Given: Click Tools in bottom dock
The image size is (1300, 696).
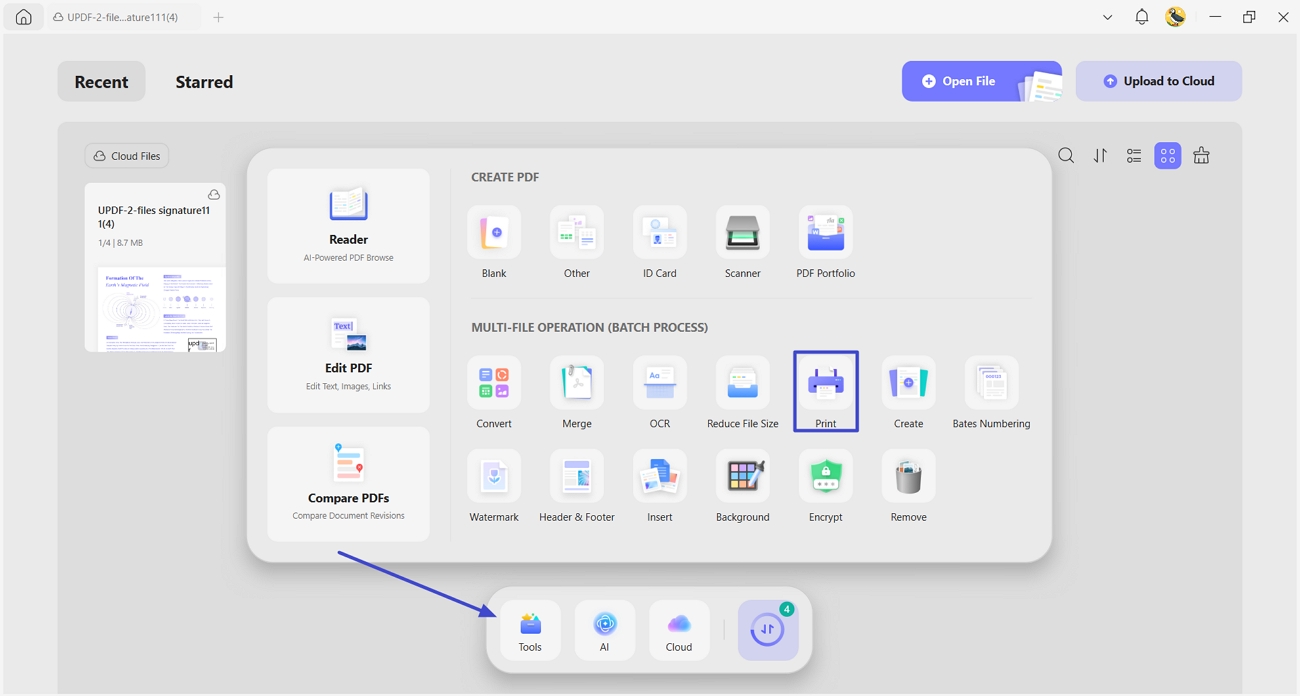Looking at the screenshot, I should point(530,630).
